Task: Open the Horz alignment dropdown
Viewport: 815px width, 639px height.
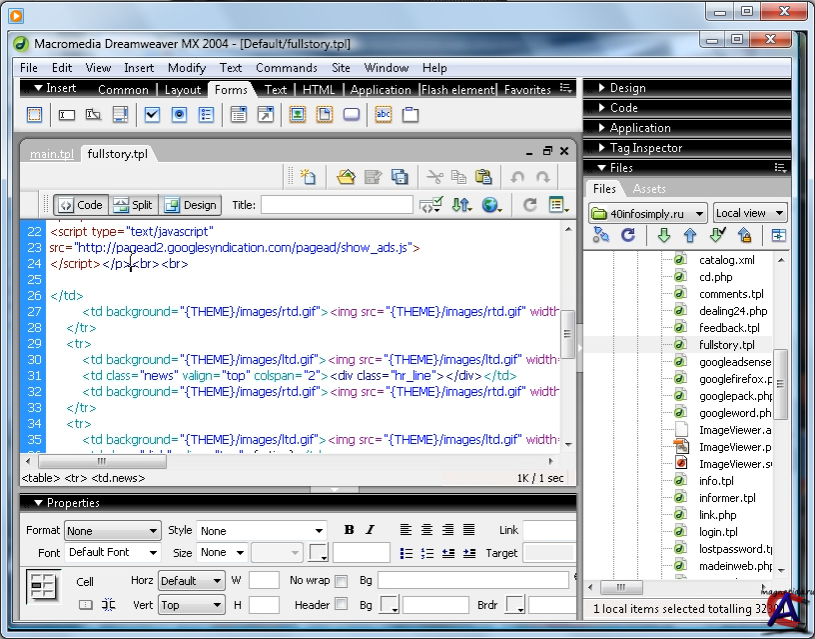Action: pos(191,581)
